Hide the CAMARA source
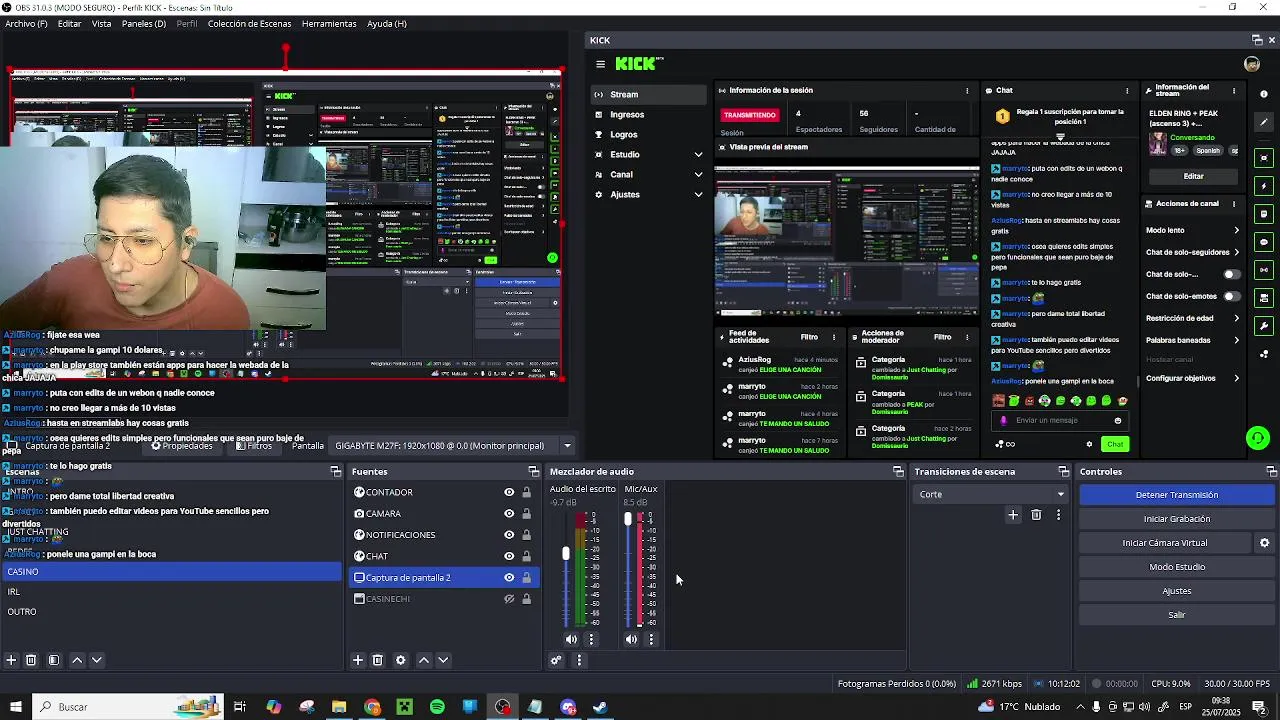Viewport: 1280px width, 720px height. (509, 513)
